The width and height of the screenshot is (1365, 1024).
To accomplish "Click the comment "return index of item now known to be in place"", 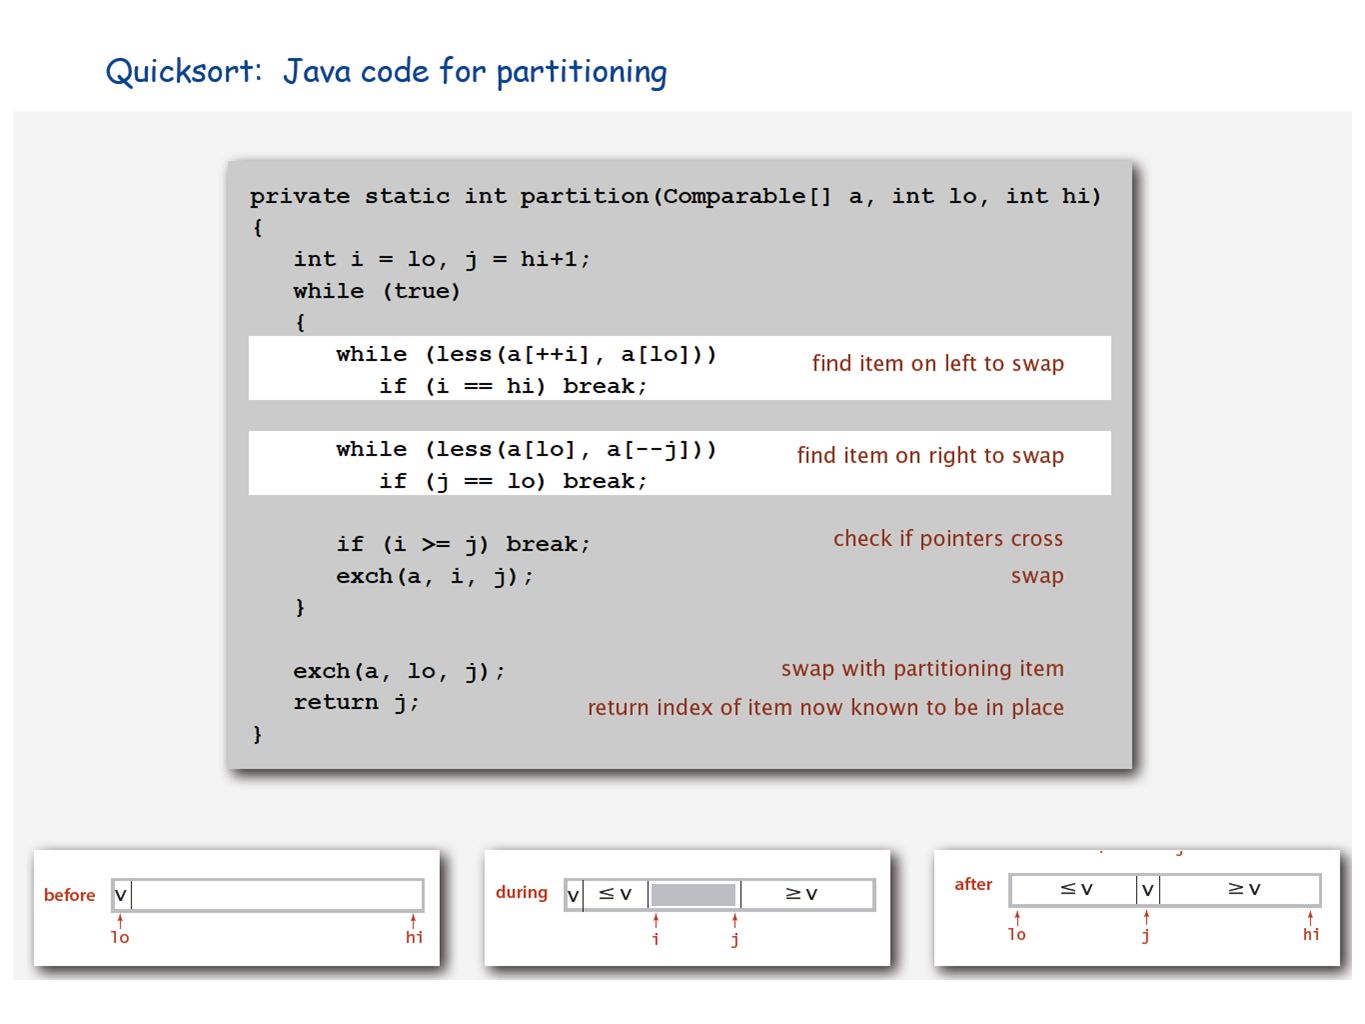I will point(825,707).
